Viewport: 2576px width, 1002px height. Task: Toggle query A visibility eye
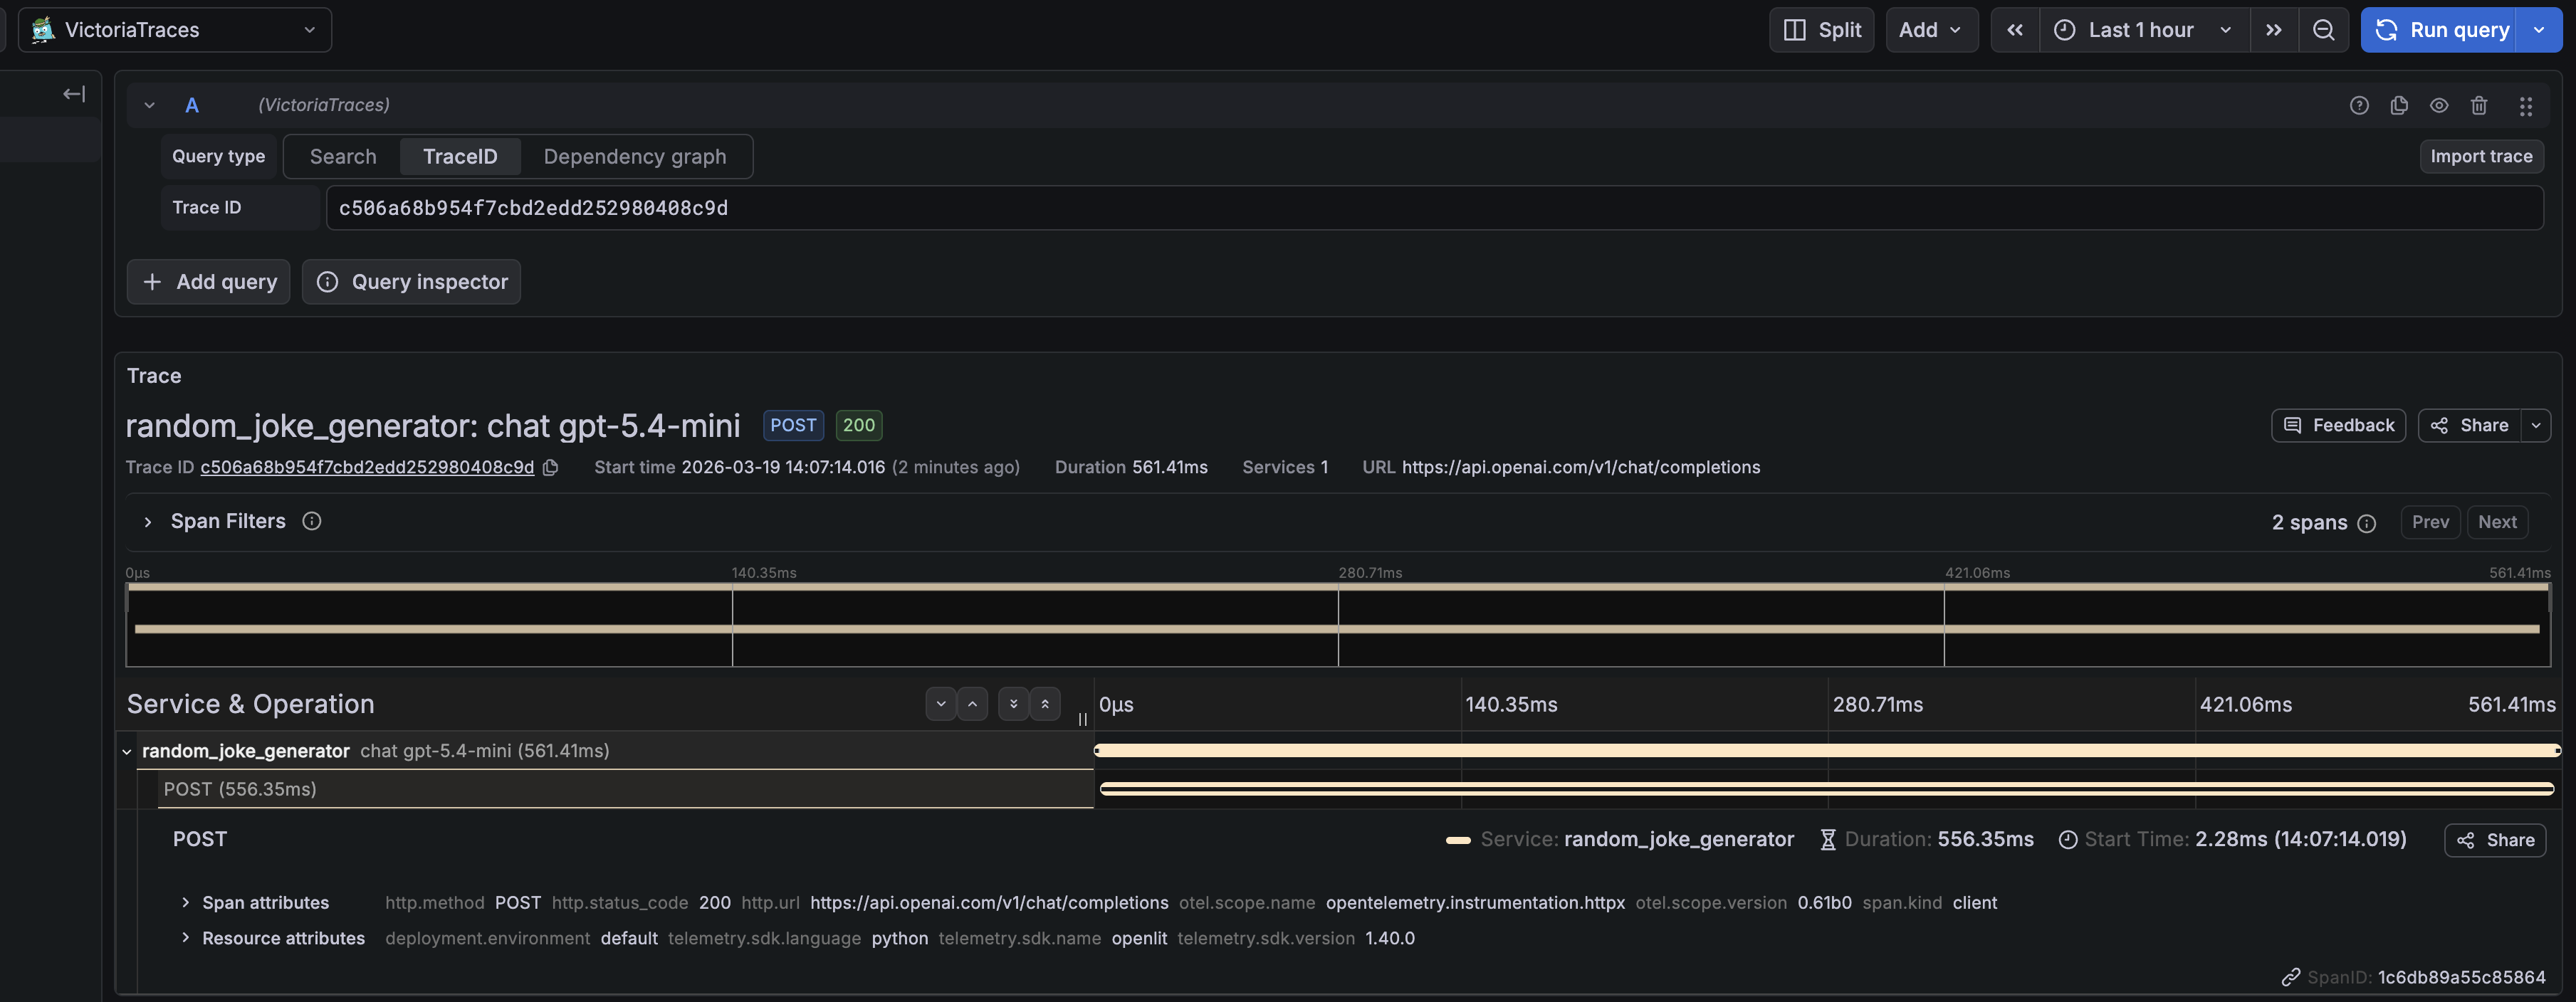coord(2439,105)
